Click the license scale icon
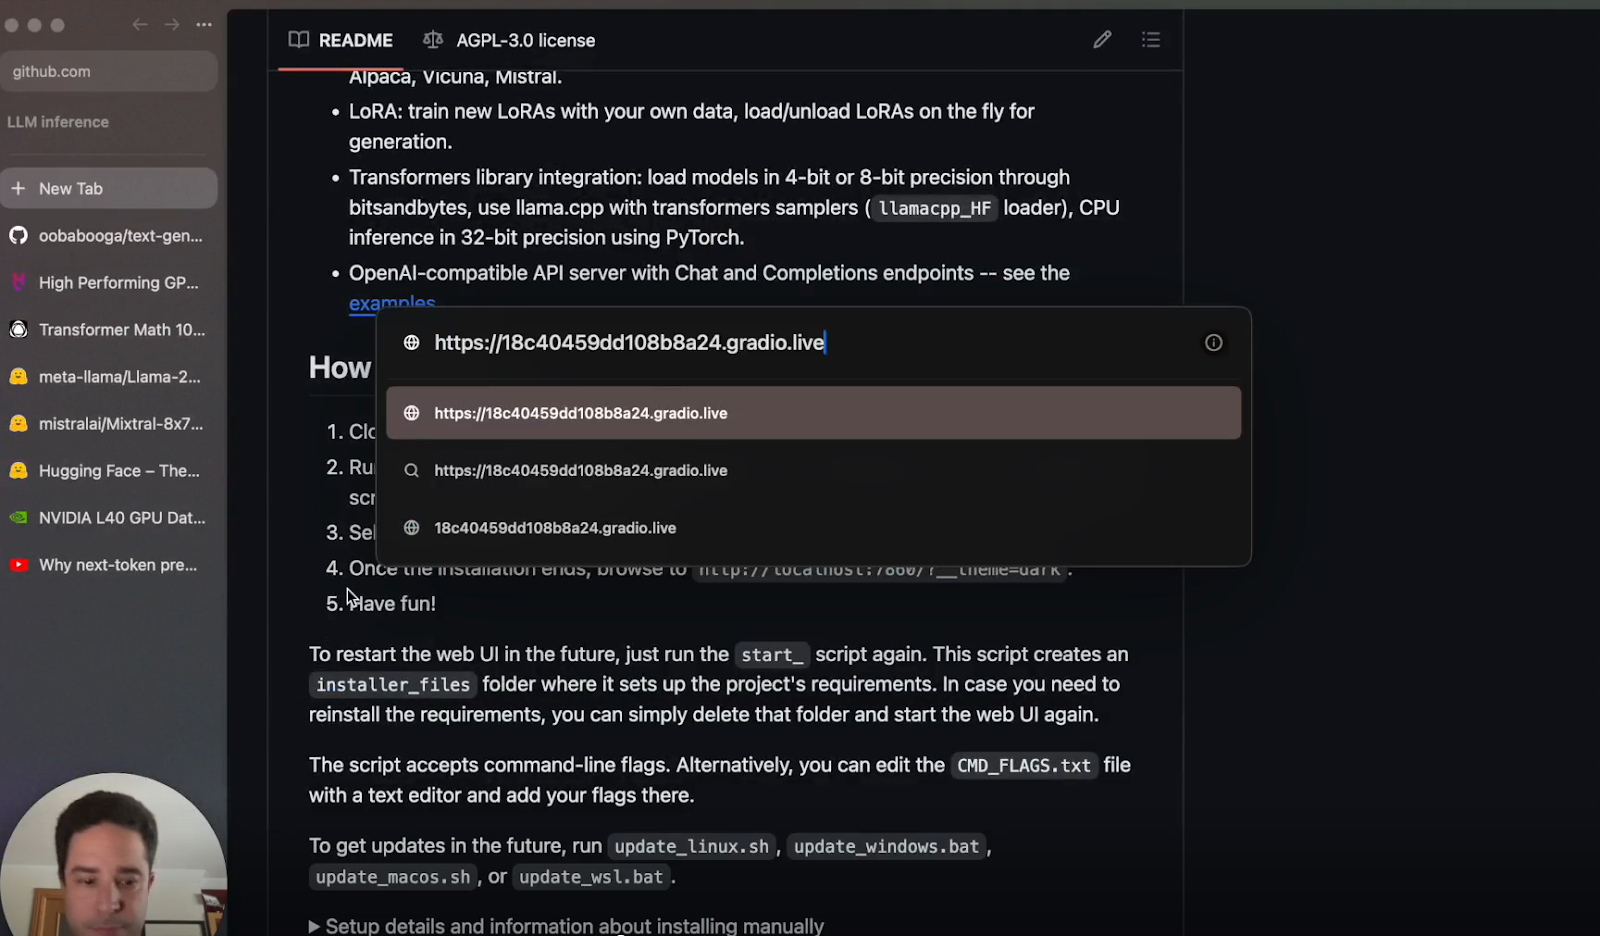Screen dimensions: 1600x936 pyautogui.click(x=432, y=40)
